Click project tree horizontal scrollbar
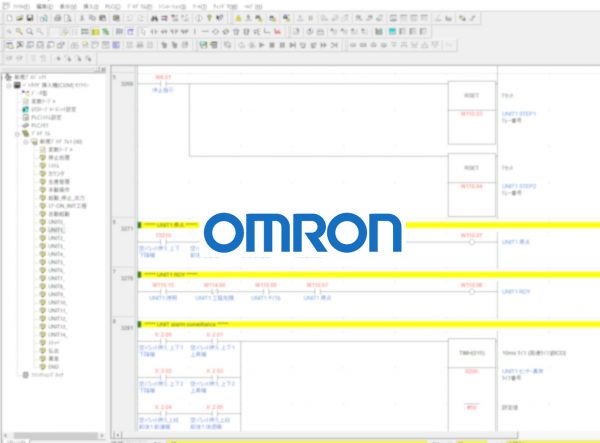 [54, 436]
